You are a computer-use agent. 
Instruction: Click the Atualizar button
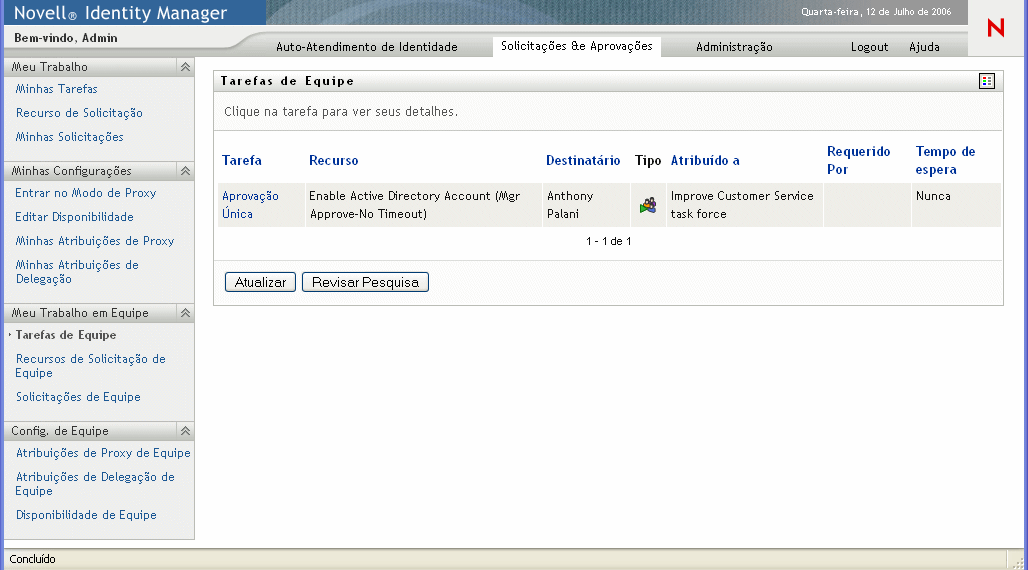point(260,283)
